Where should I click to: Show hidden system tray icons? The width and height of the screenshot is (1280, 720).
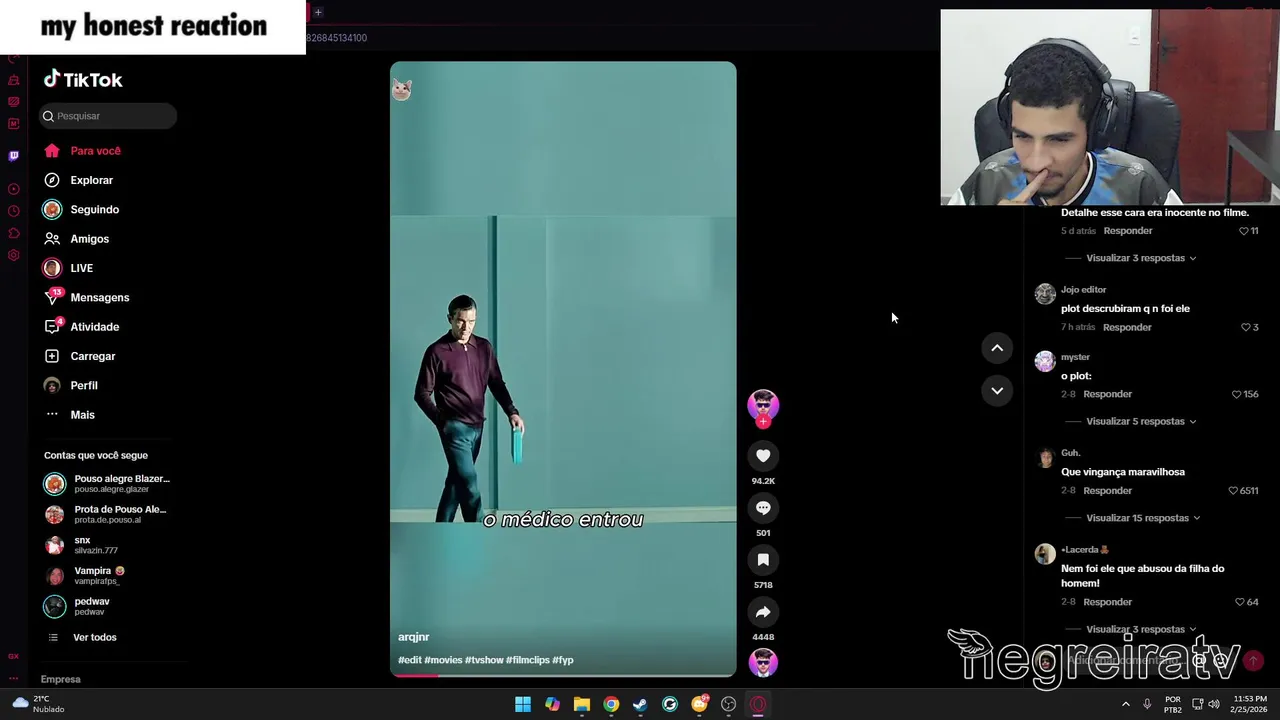click(x=1126, y=704)
